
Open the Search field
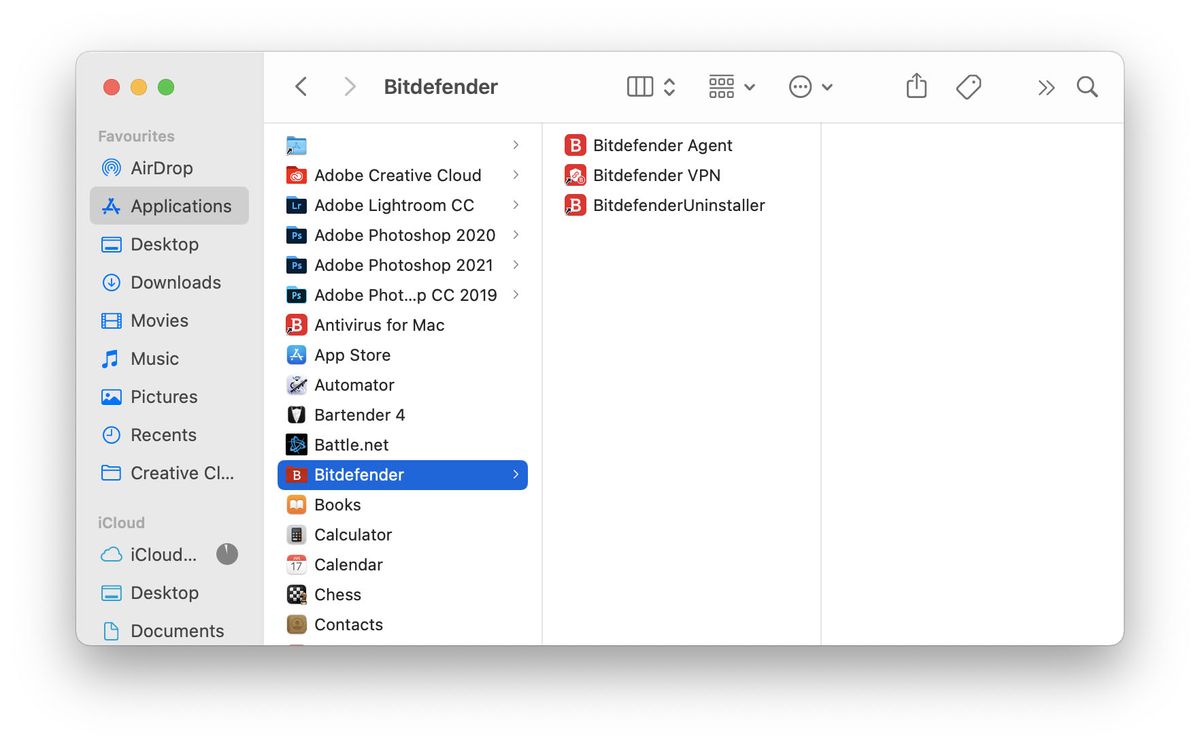(1087, 87)
